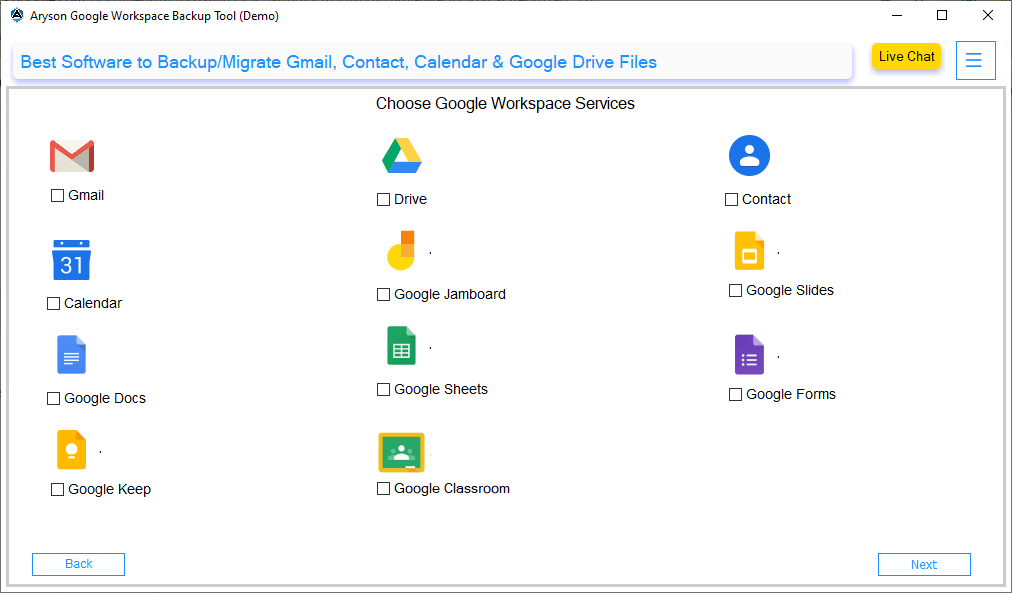Return with the Back button
The width and height of the screenshot is (1012, 593).
[x=78, y=564]
